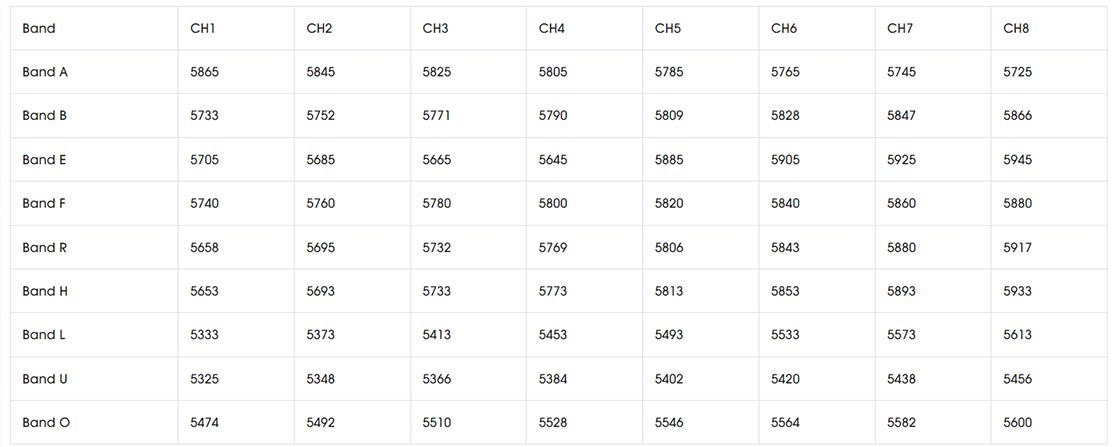Select the Band A row label
The width and height of the screenshot is (1112, 447).
(45, 72)
